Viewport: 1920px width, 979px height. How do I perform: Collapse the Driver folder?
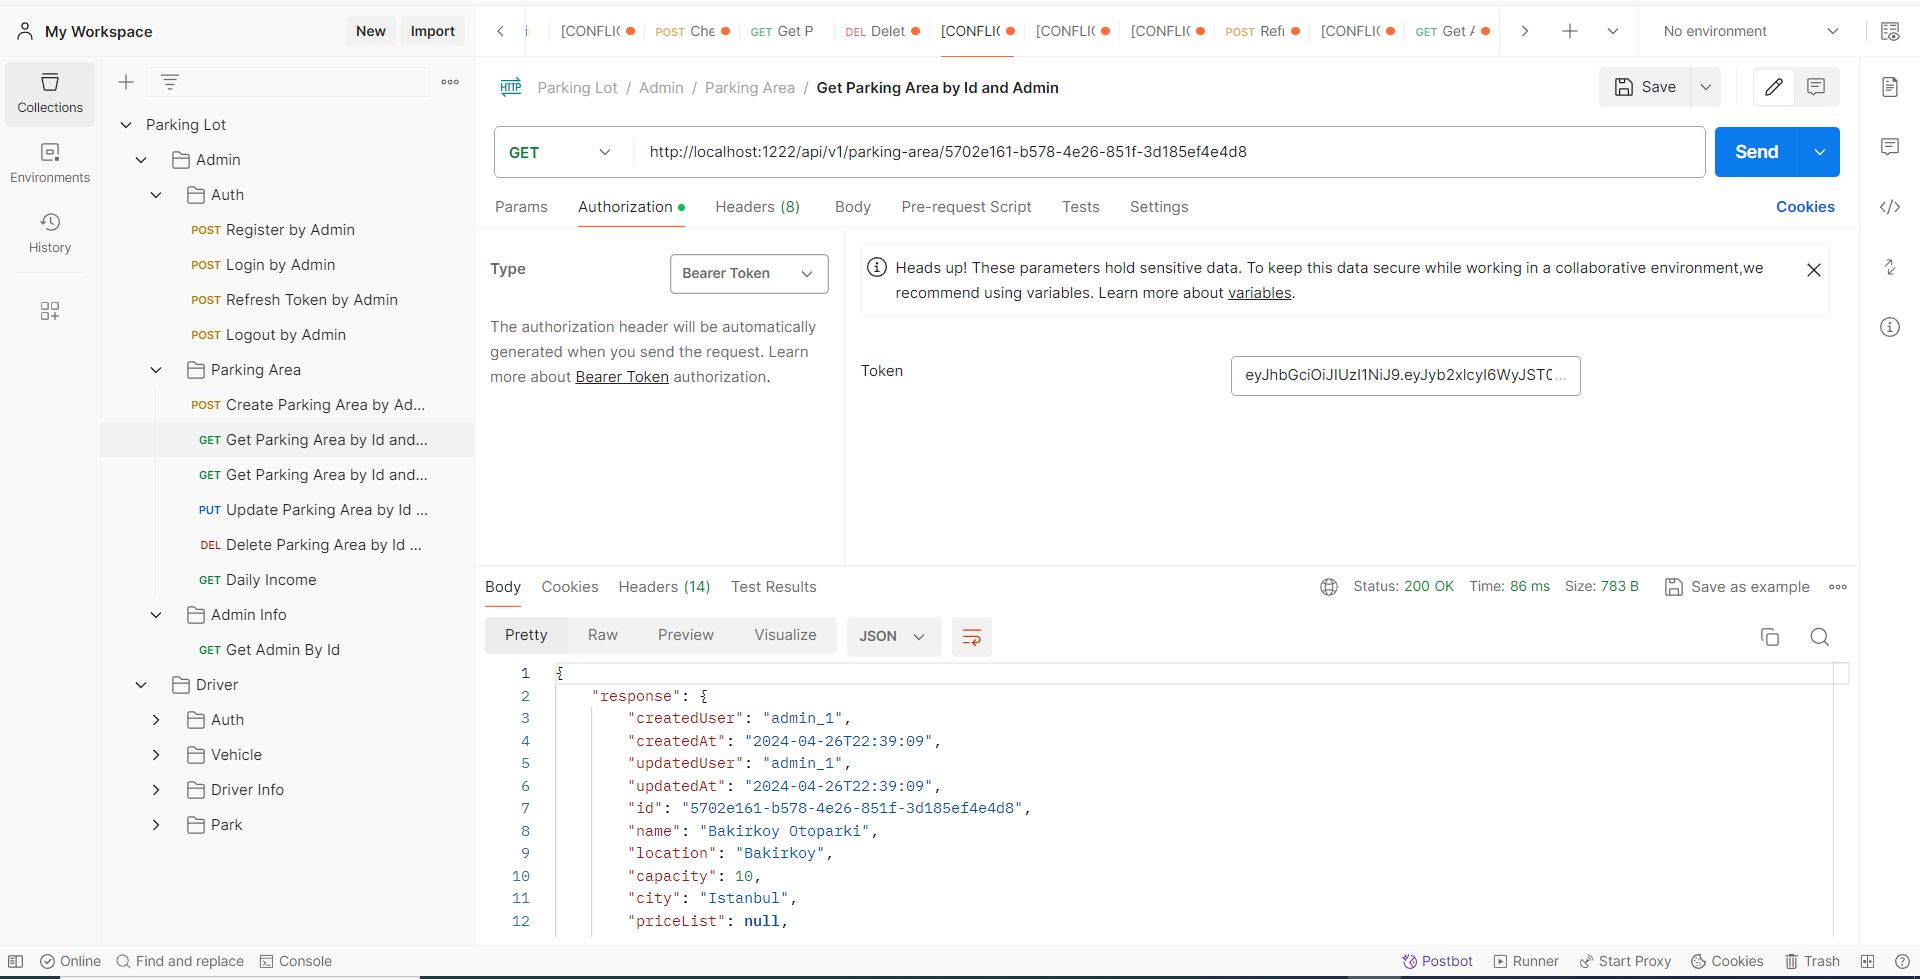click(x=141, y=685)
